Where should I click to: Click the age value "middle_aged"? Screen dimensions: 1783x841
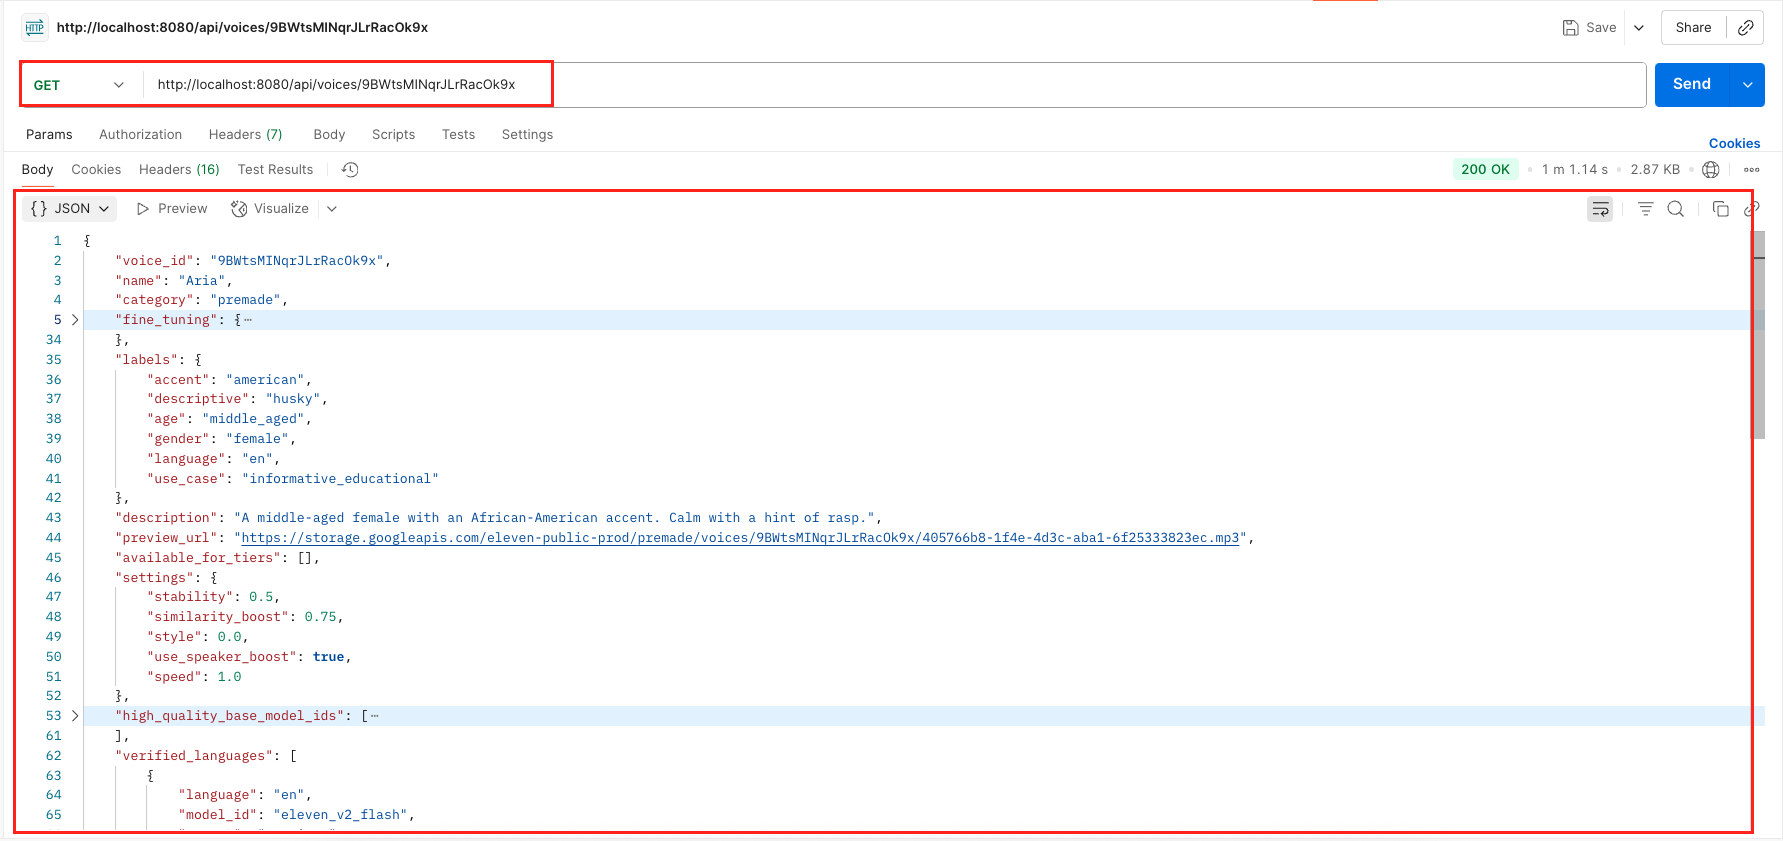tap(254, 419)
